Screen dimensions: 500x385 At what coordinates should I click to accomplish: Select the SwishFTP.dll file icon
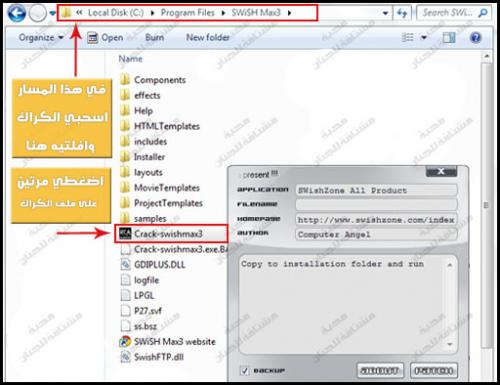[125, 357]
